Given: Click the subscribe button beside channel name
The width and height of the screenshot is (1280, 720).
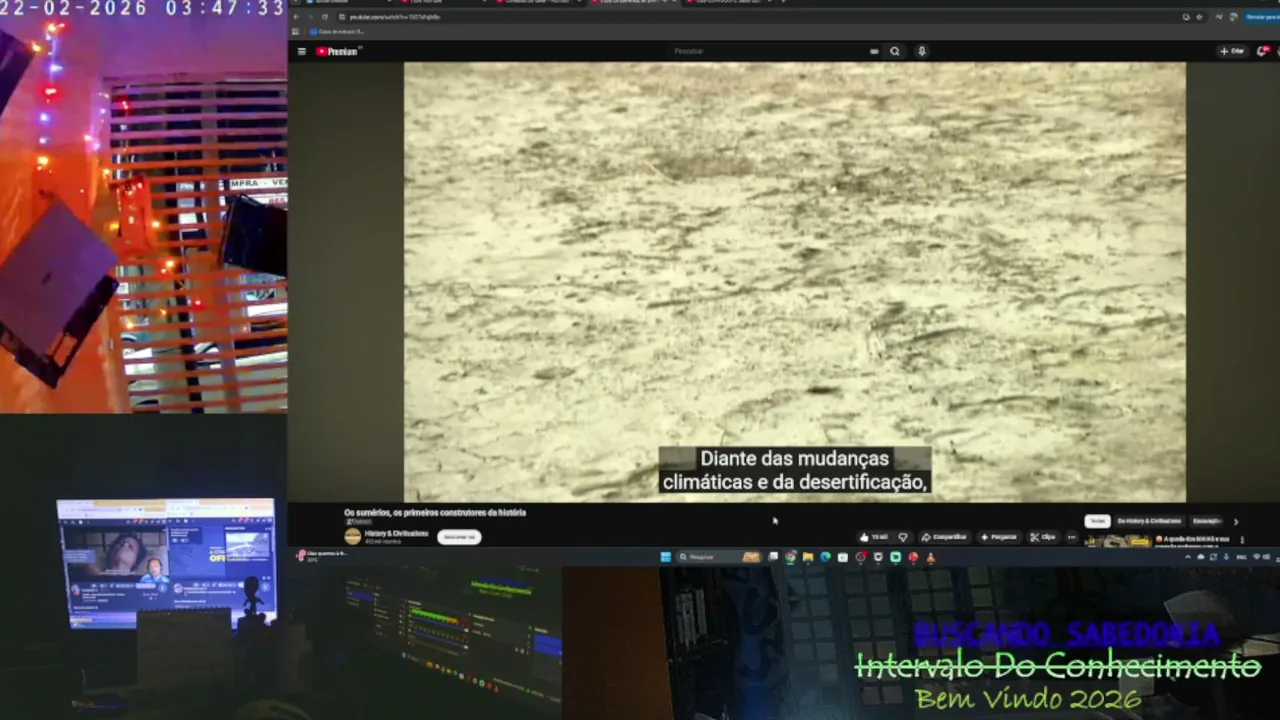Looking at the screenshot, I should (x=459, y=537).
